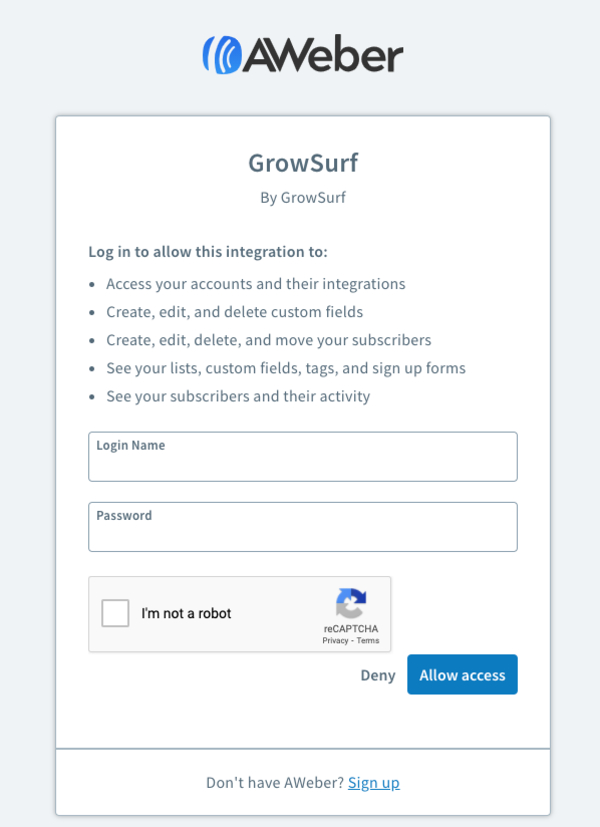Open the reCAPTCHA Privacy link
This screenshot has height=827, width=600.
335,640
